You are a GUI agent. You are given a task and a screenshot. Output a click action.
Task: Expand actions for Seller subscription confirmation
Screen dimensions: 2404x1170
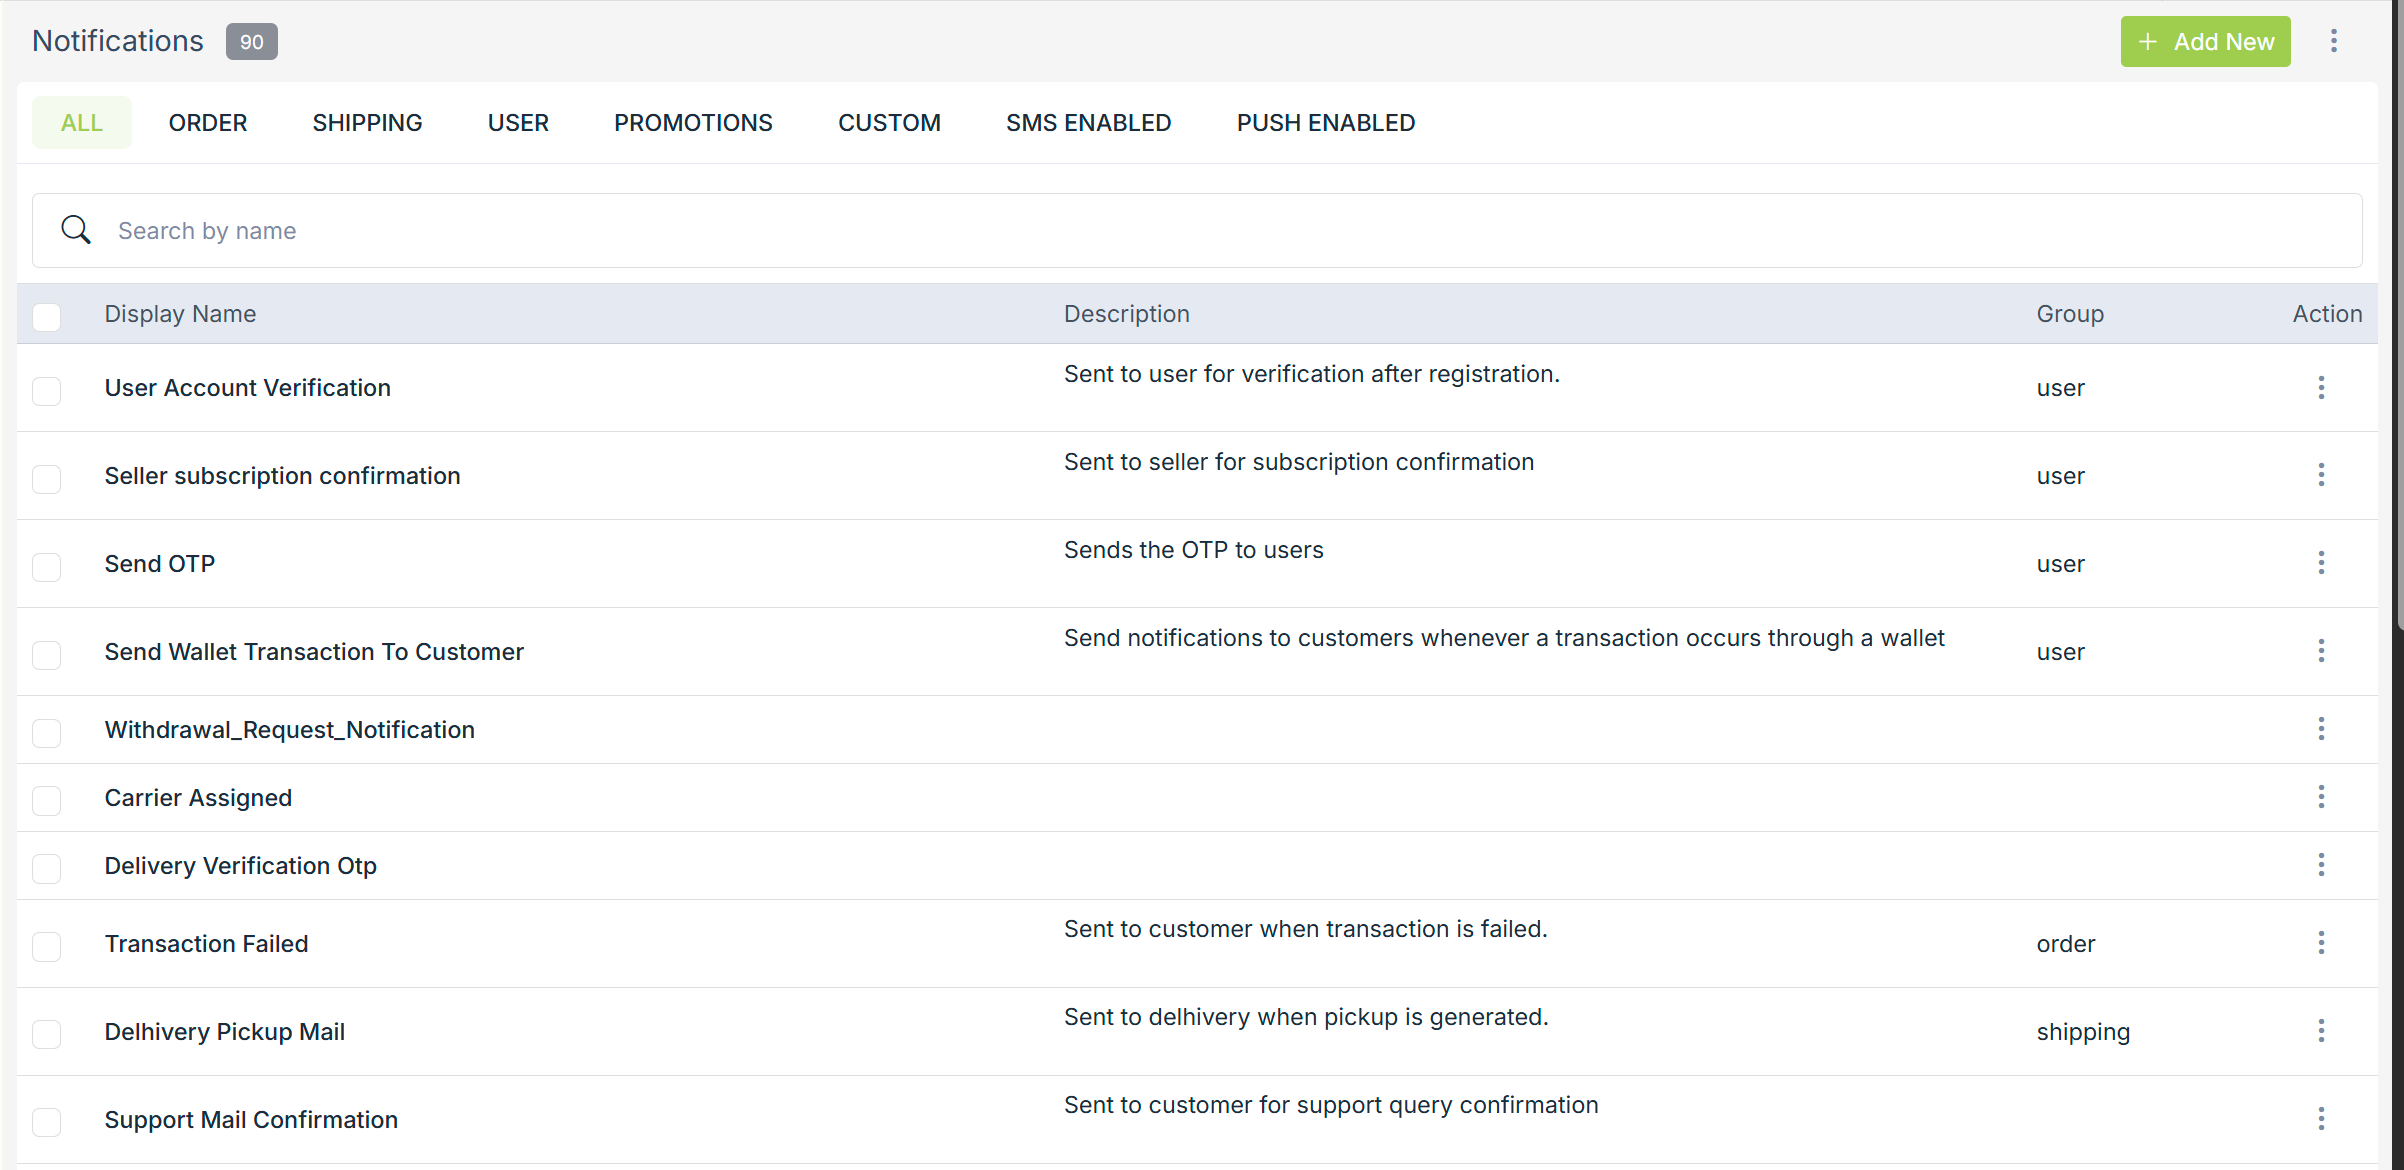click(2320, 475)
